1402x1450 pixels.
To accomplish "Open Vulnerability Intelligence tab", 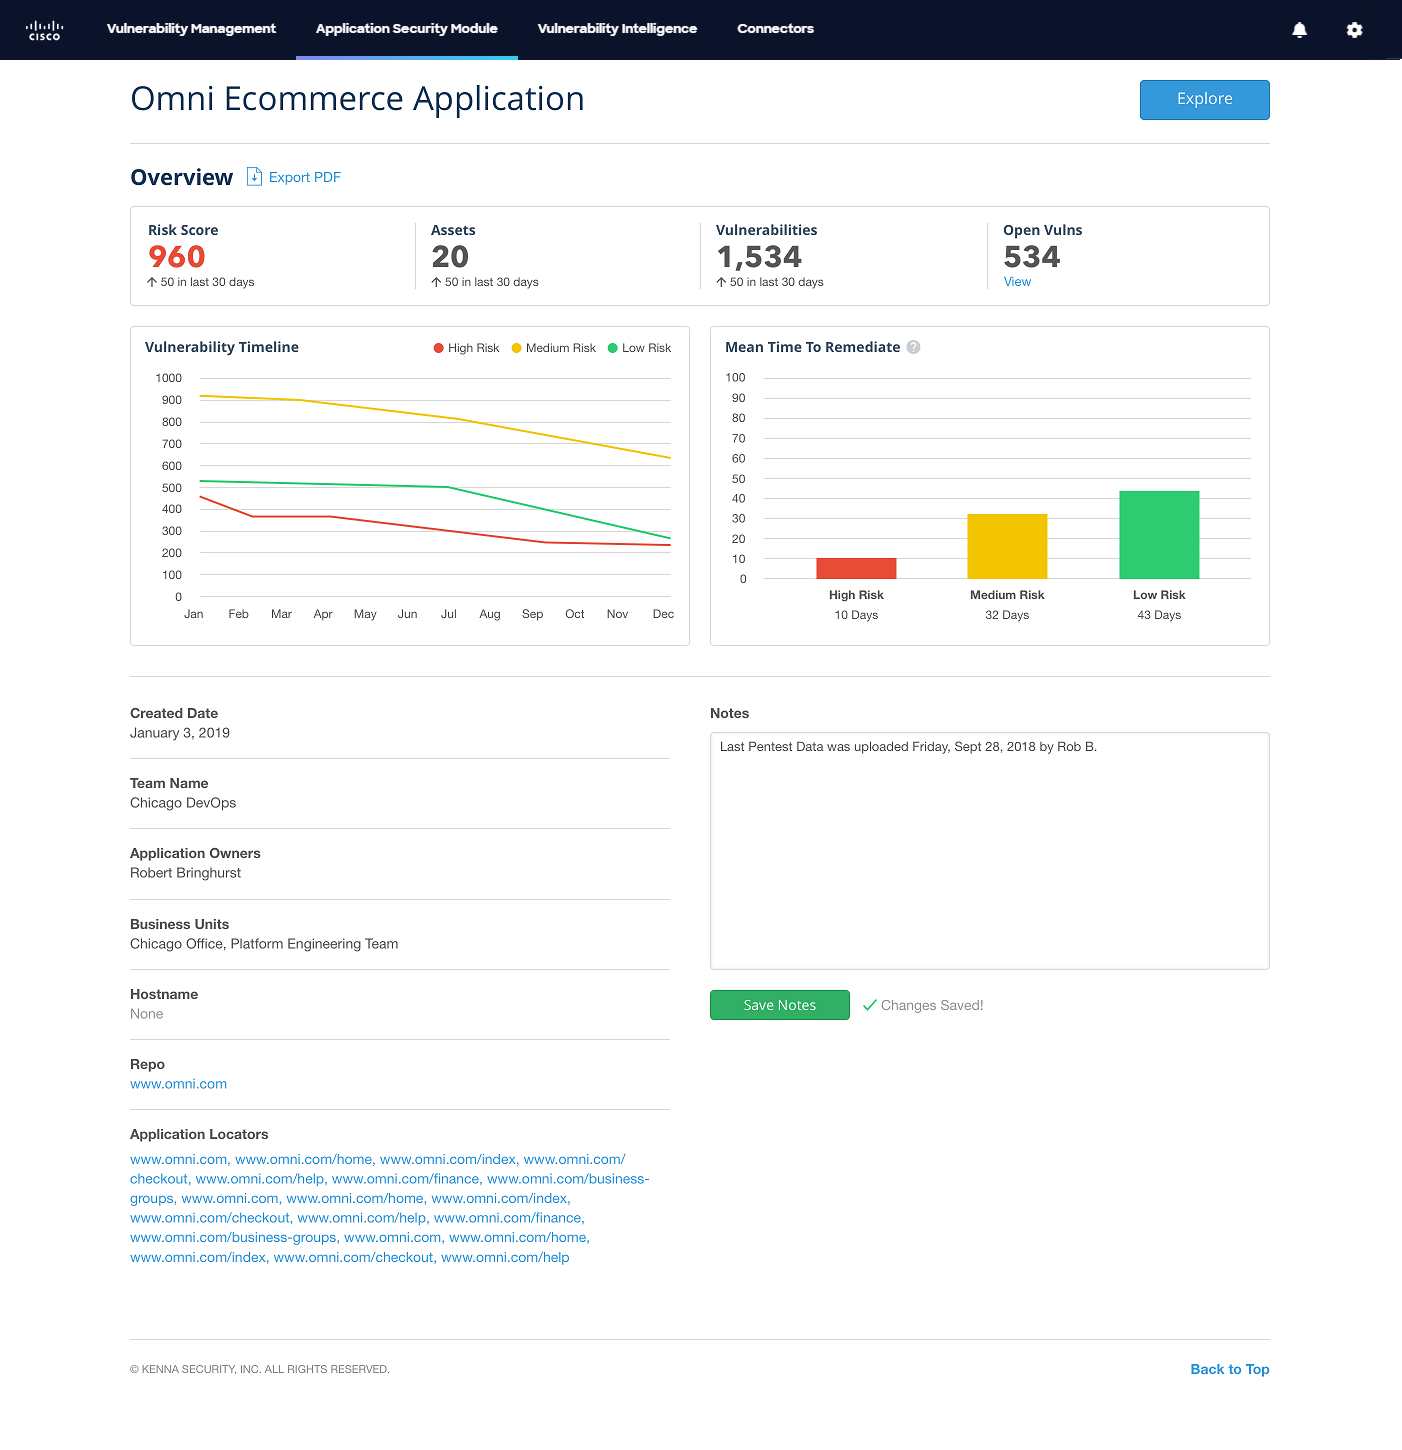I will click(617, 29).
